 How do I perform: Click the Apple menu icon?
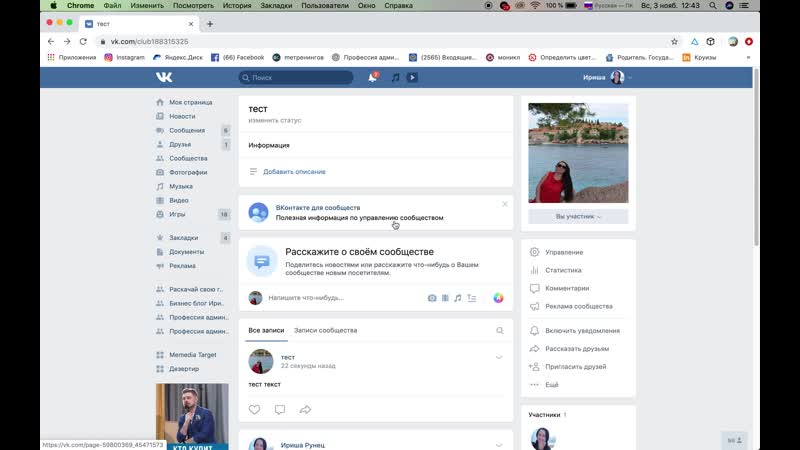click(x=53, y=6)
